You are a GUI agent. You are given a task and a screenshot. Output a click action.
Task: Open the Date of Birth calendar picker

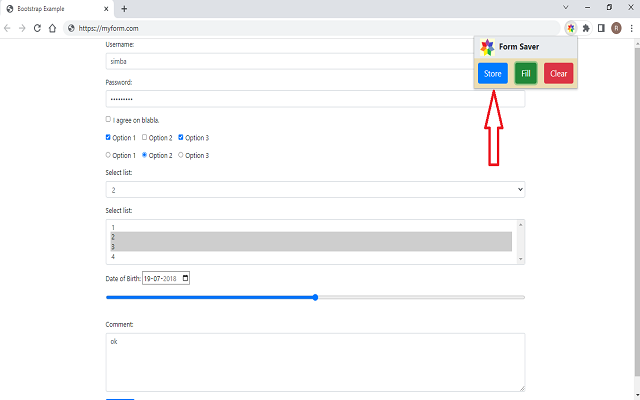(185, 278)
